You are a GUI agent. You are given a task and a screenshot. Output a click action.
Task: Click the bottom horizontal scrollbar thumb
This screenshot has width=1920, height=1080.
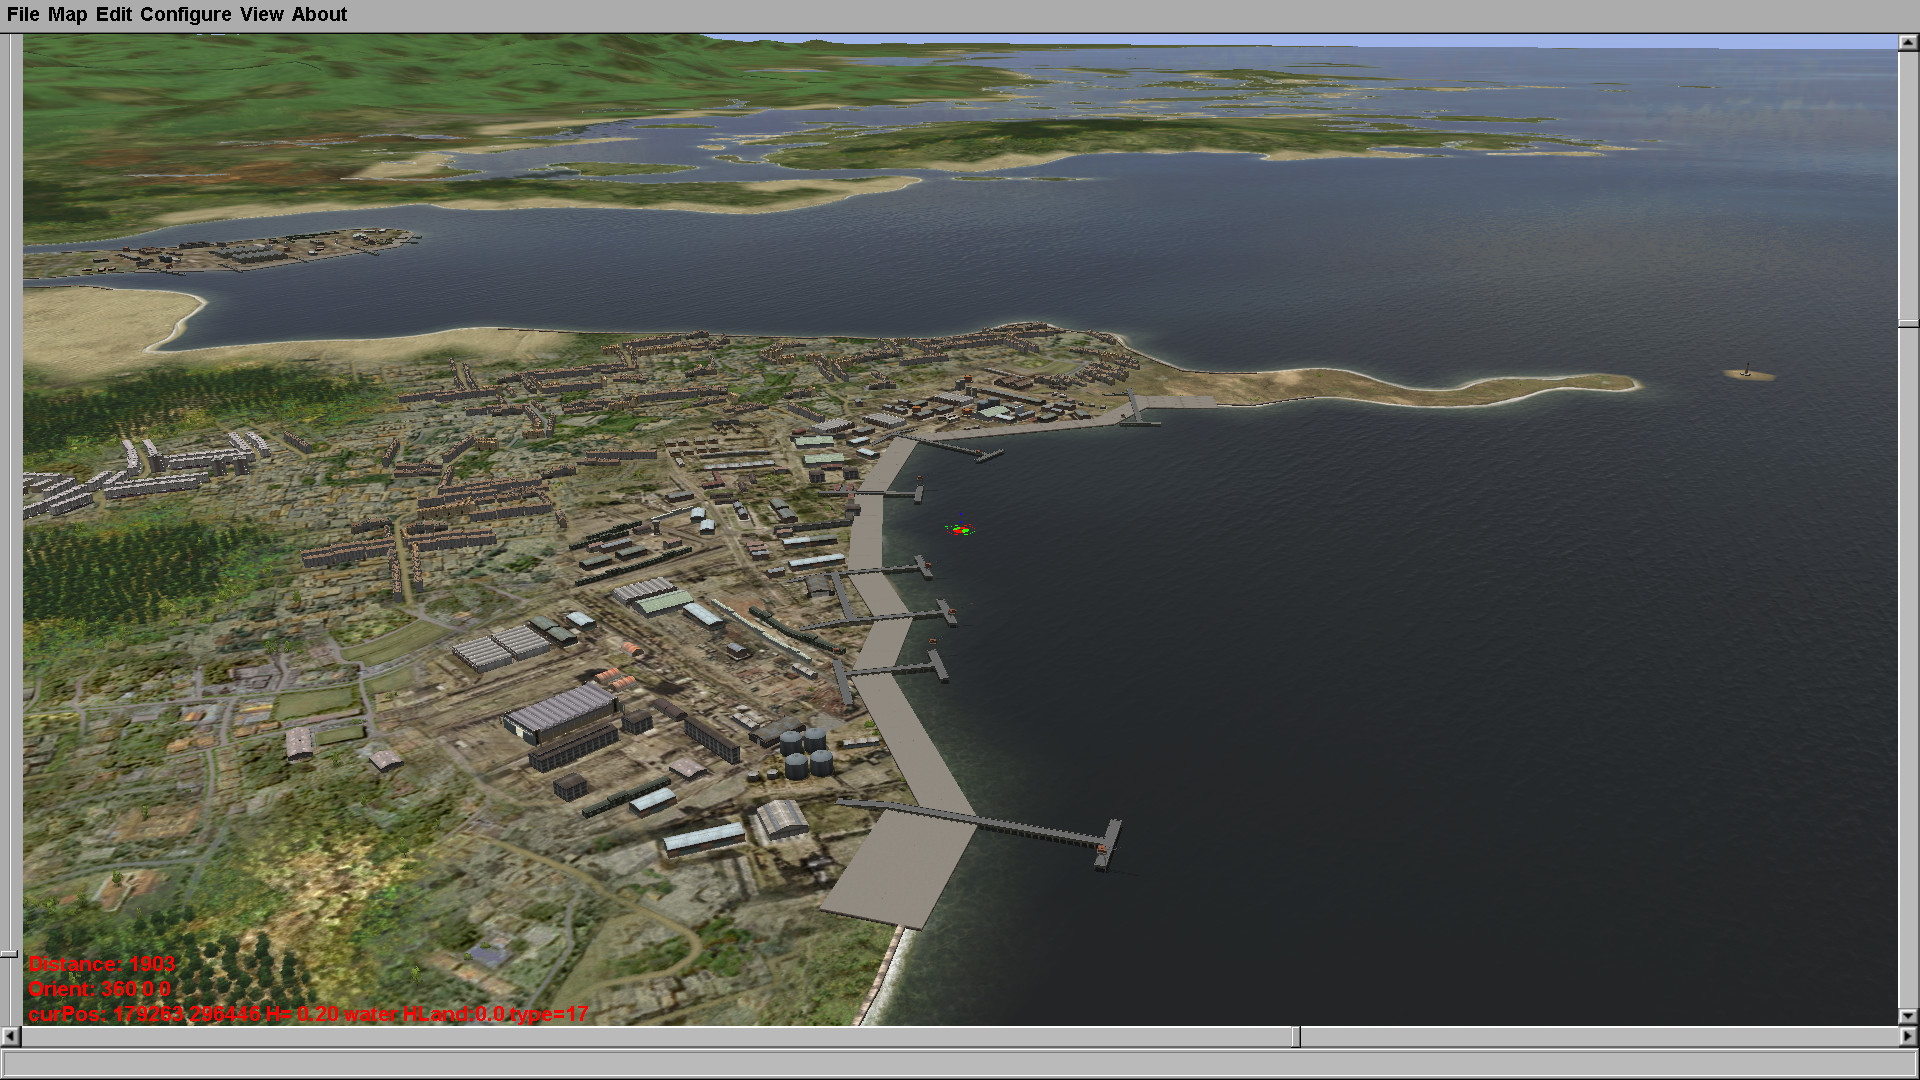(1295, 1036)
